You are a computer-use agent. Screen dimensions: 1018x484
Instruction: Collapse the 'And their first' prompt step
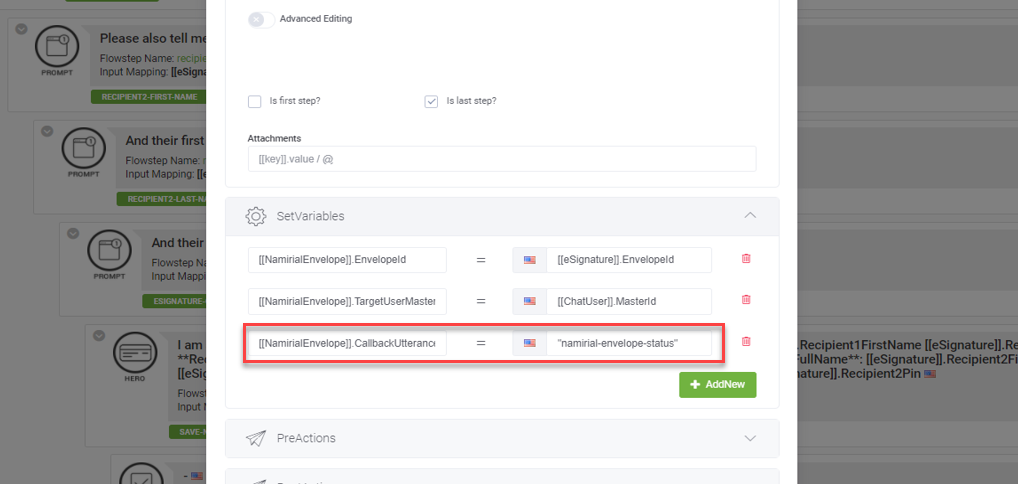[x=47, y=131]
